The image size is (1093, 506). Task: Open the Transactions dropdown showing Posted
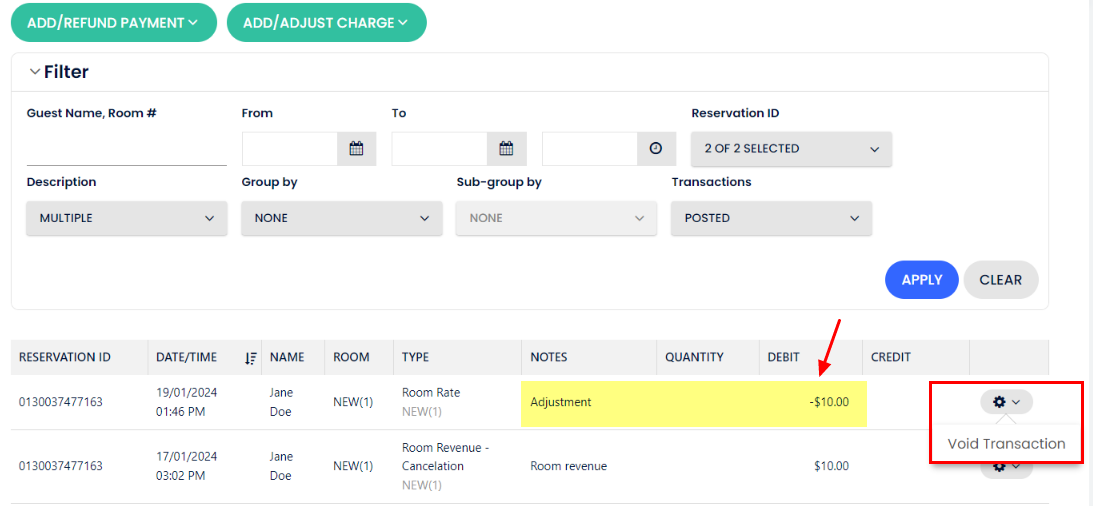click(771, 218)
